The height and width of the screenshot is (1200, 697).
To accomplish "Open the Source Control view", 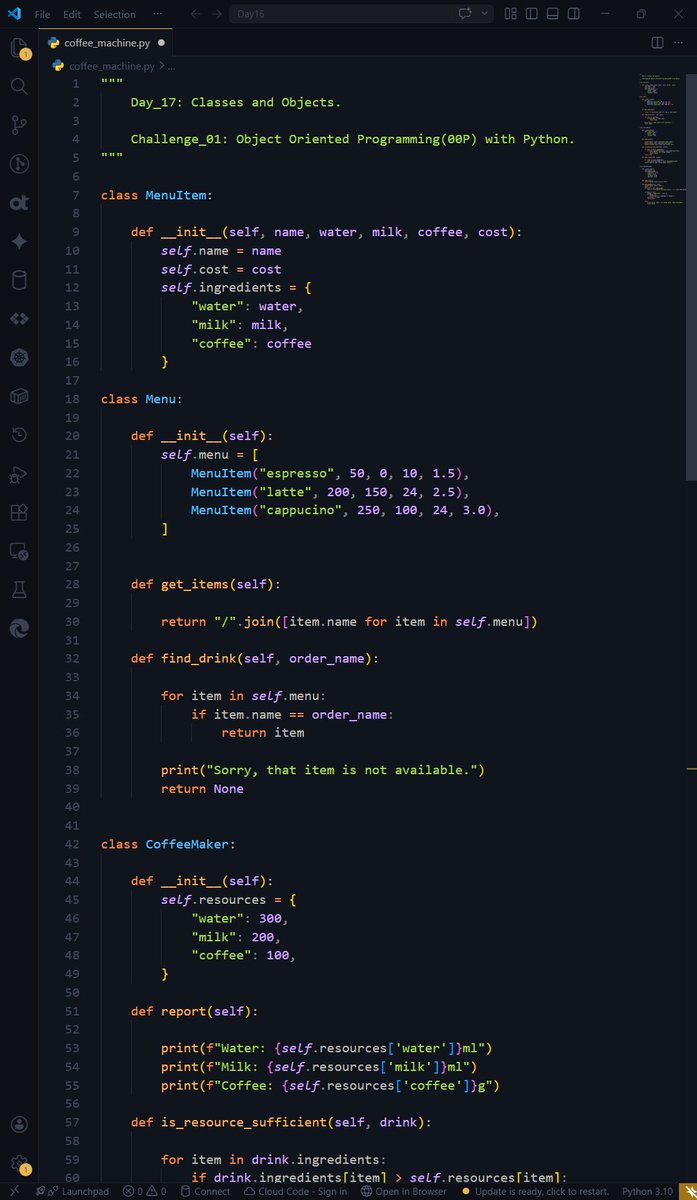I will (19, 125).
